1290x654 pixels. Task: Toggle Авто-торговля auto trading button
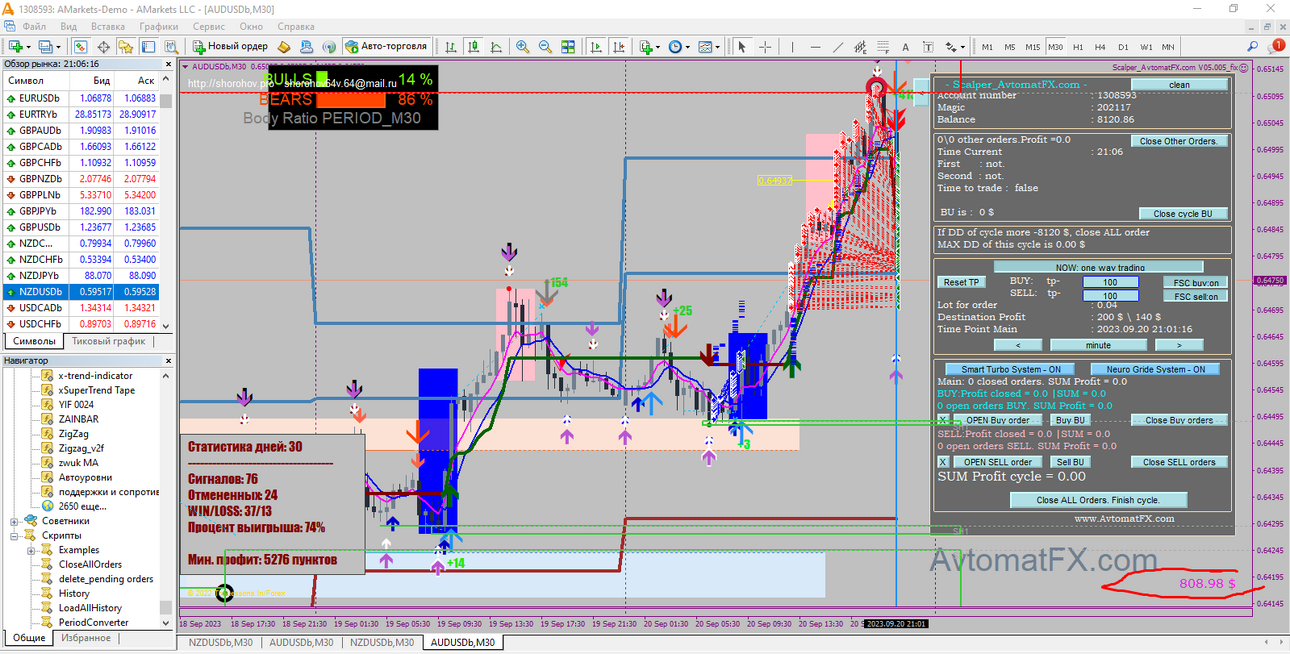click(x=387, y=46)
